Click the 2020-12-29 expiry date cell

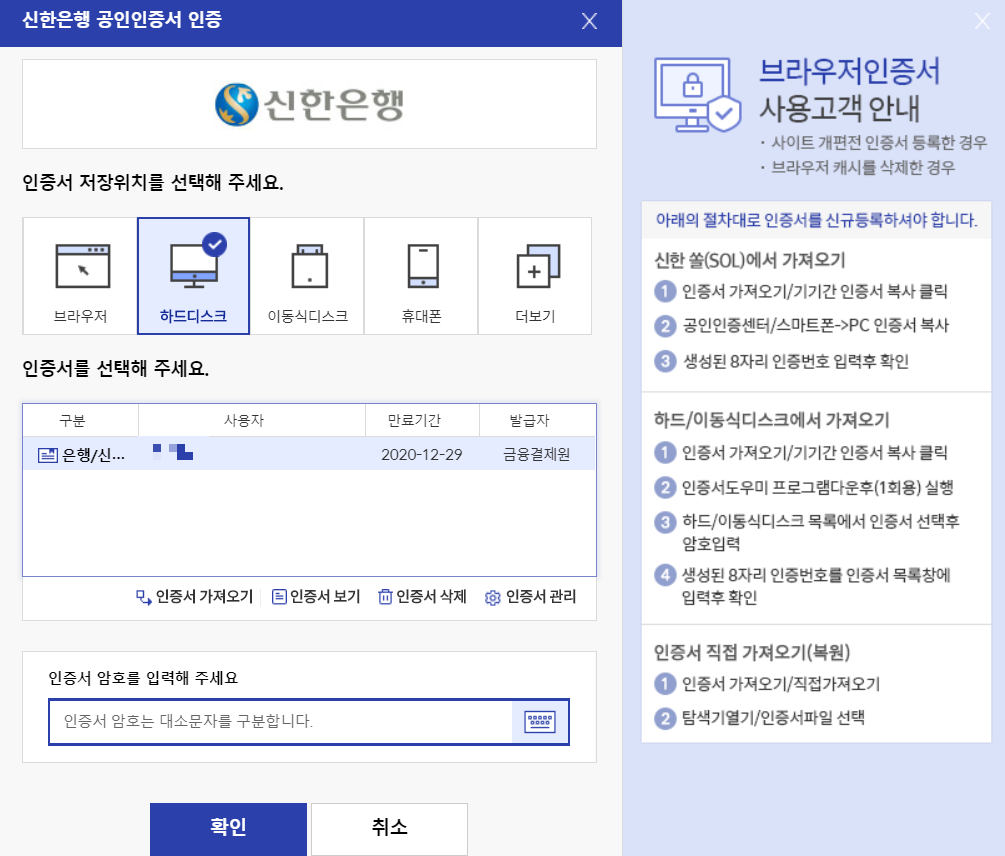tap(422, 455)
